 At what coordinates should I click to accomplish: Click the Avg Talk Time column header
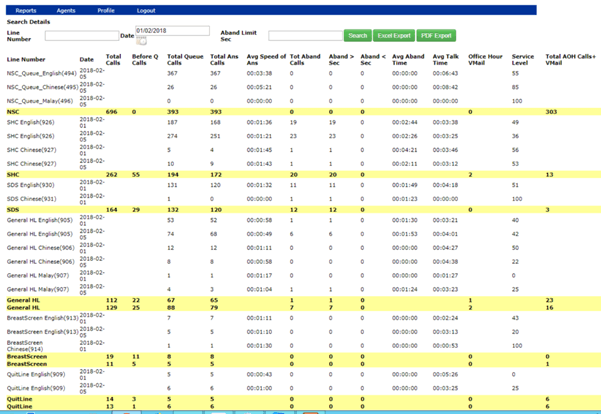(x=445, y=59)
